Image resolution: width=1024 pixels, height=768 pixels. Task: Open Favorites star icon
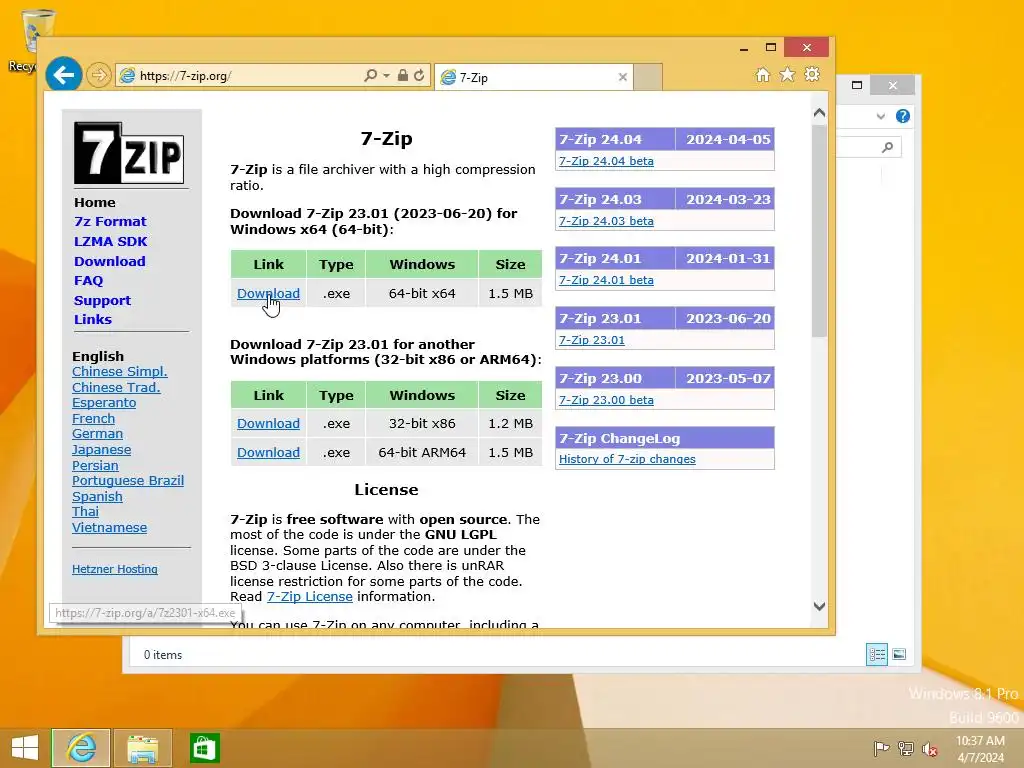click(x=788, y=75)
